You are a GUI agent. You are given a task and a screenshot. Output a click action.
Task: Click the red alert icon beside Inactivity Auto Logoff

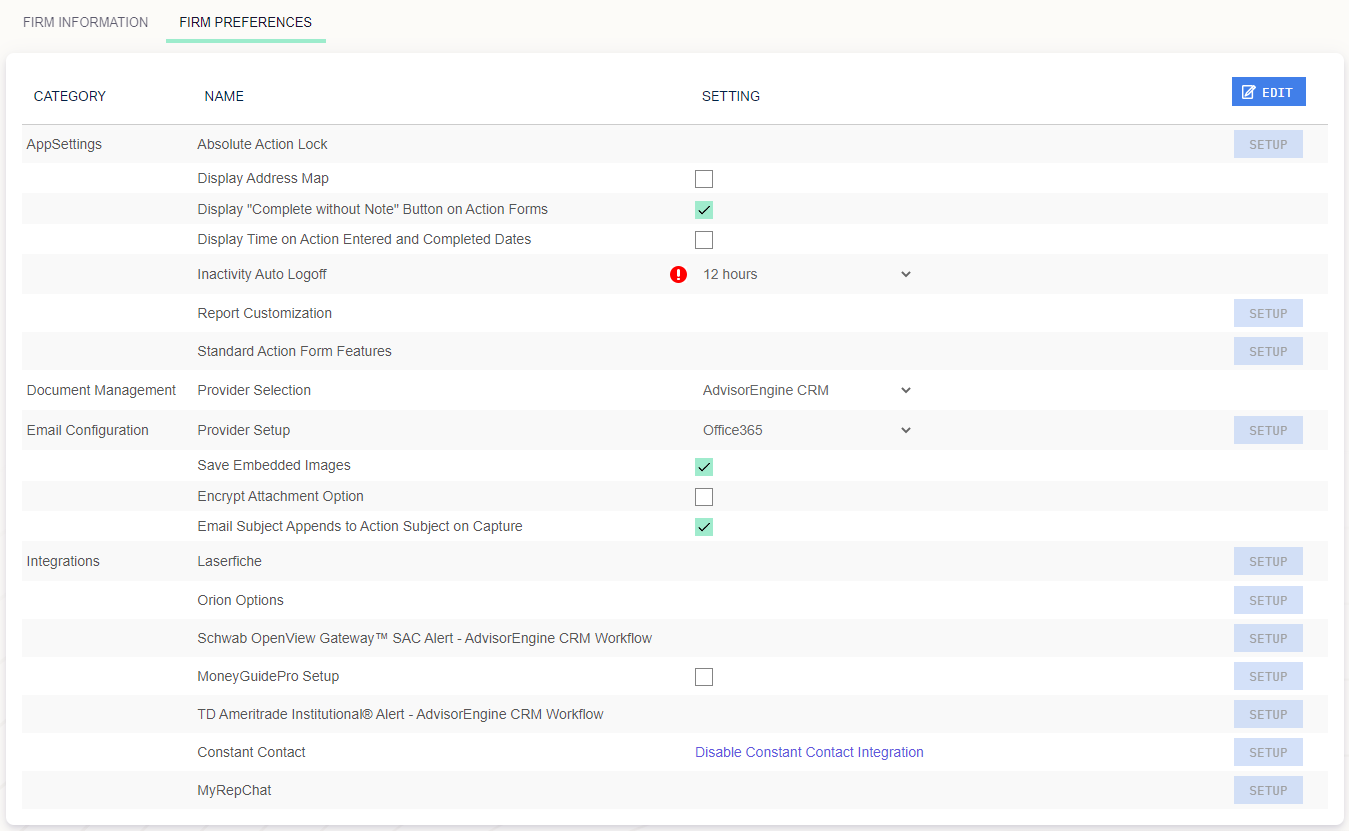[679, 274]
